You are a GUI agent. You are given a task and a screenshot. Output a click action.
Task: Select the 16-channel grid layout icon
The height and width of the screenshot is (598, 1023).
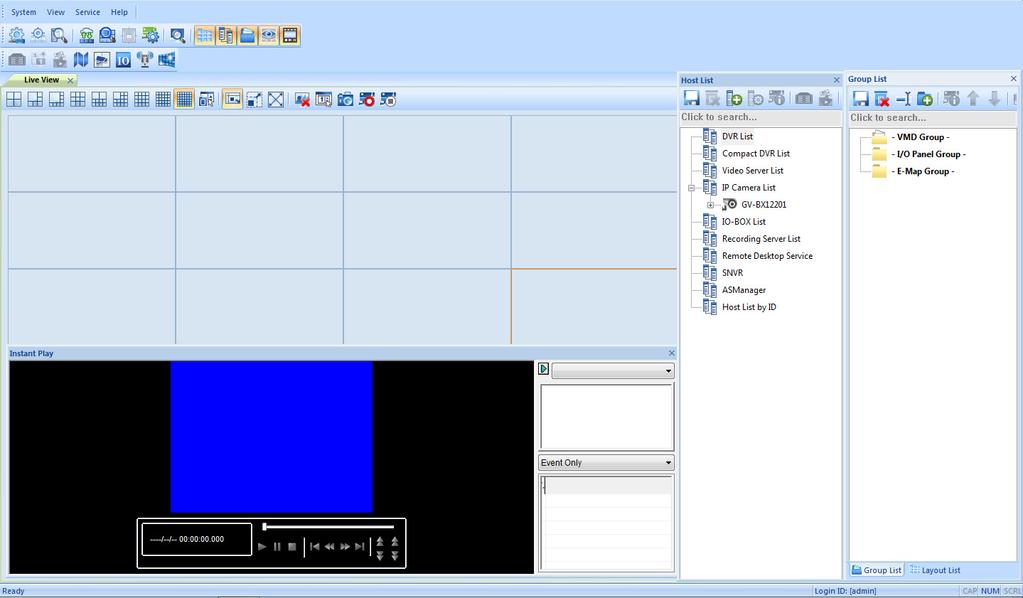[142, 99]
